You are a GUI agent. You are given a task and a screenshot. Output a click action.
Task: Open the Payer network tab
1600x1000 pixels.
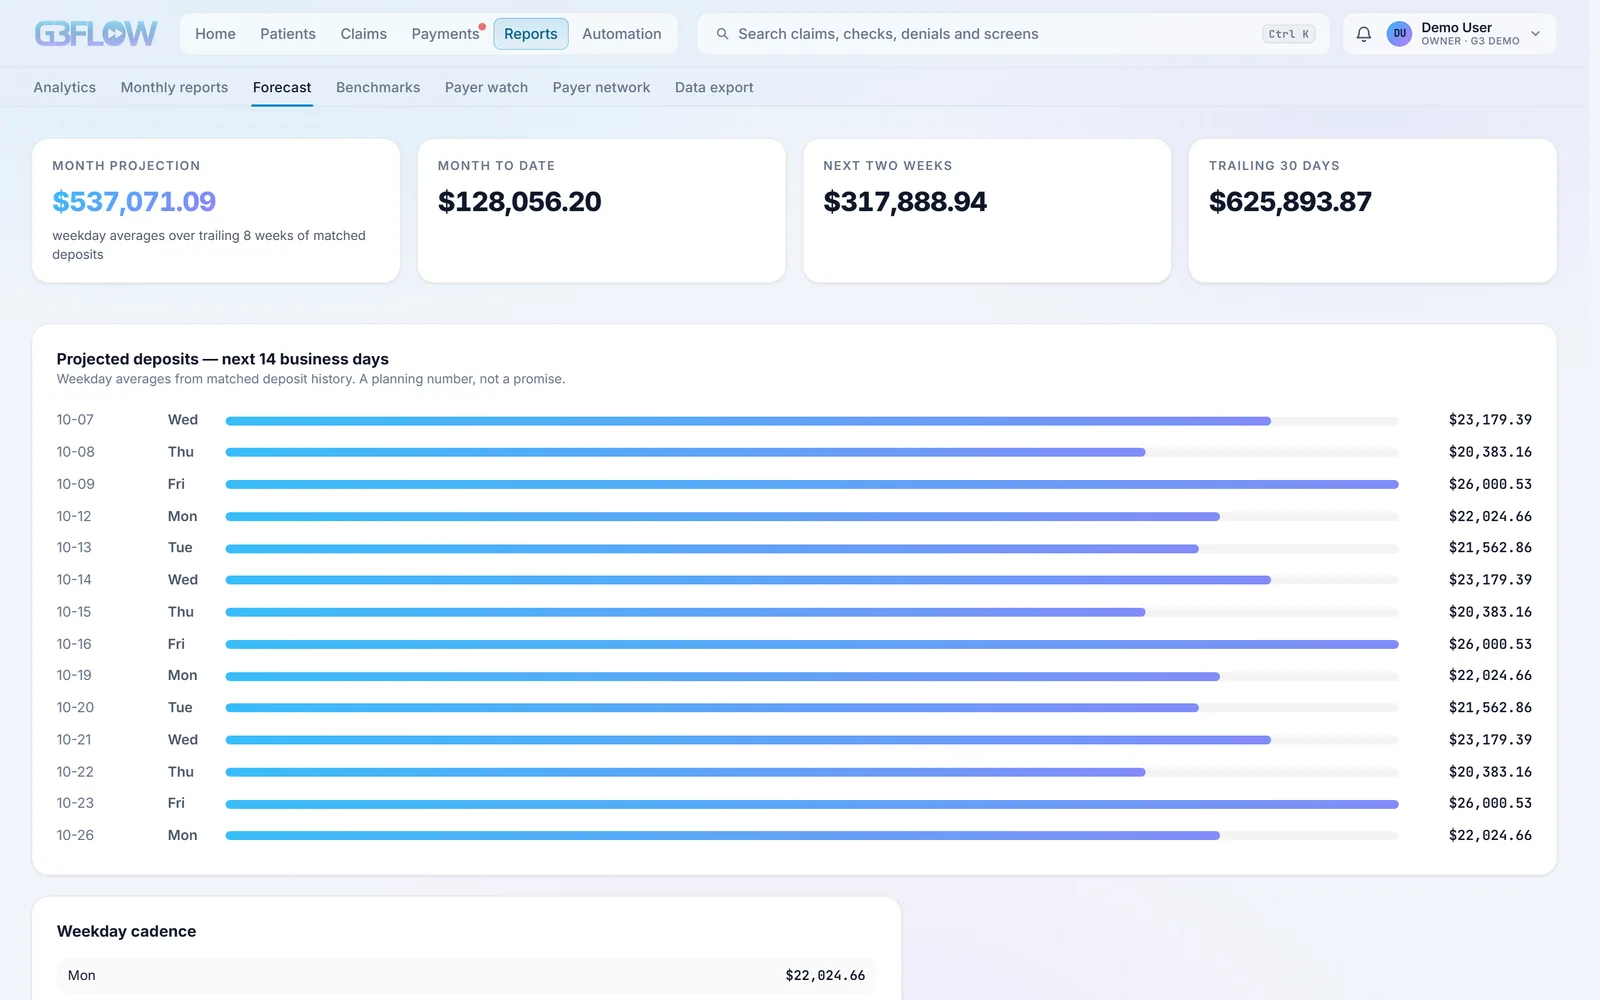coord(601,88)
